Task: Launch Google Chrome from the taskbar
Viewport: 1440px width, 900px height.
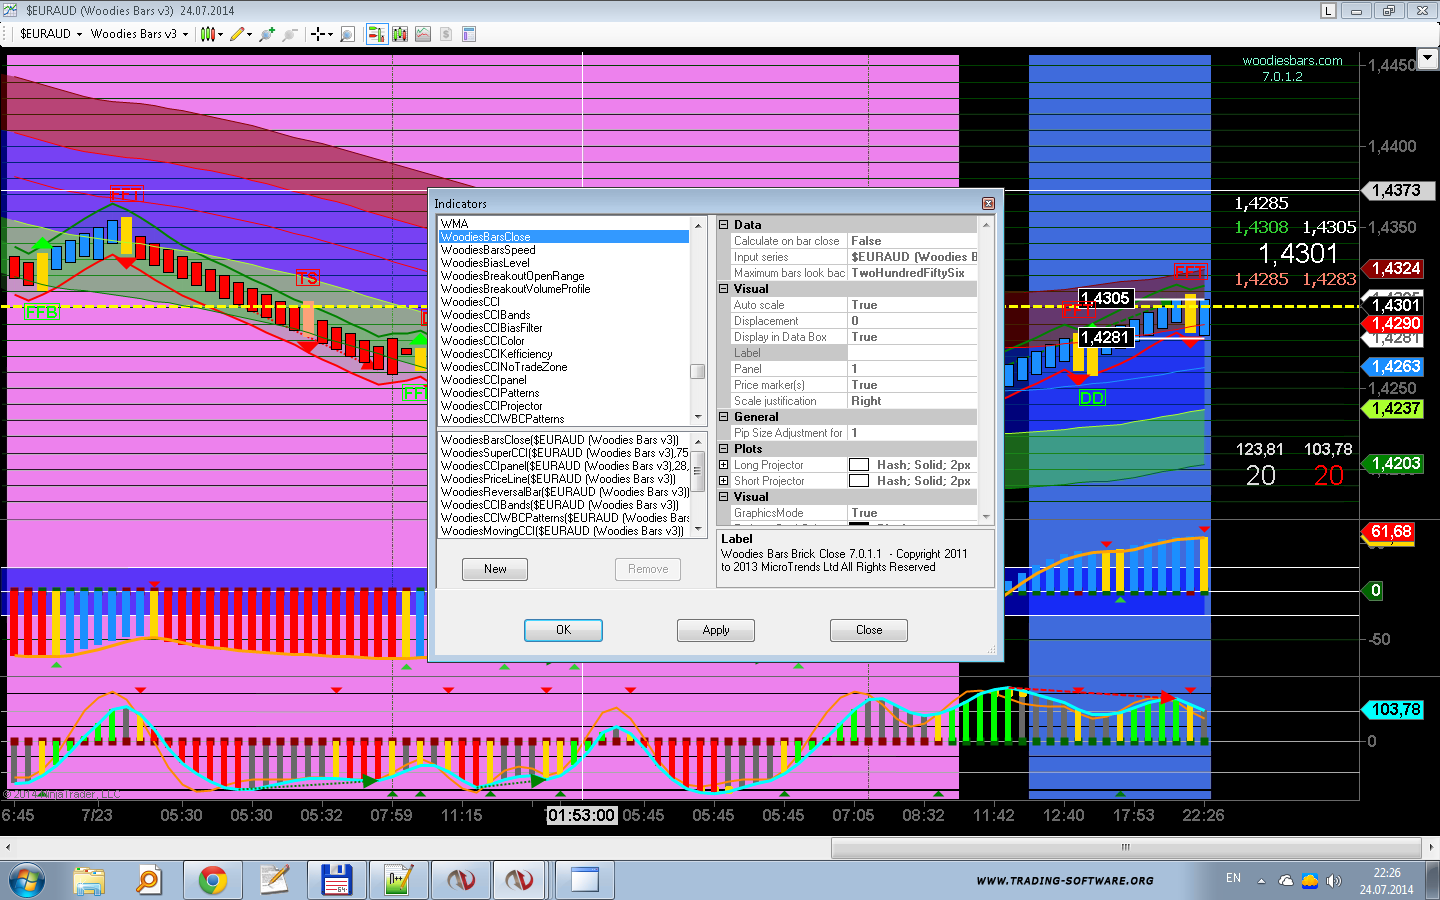Action: [x=212, y=880]
